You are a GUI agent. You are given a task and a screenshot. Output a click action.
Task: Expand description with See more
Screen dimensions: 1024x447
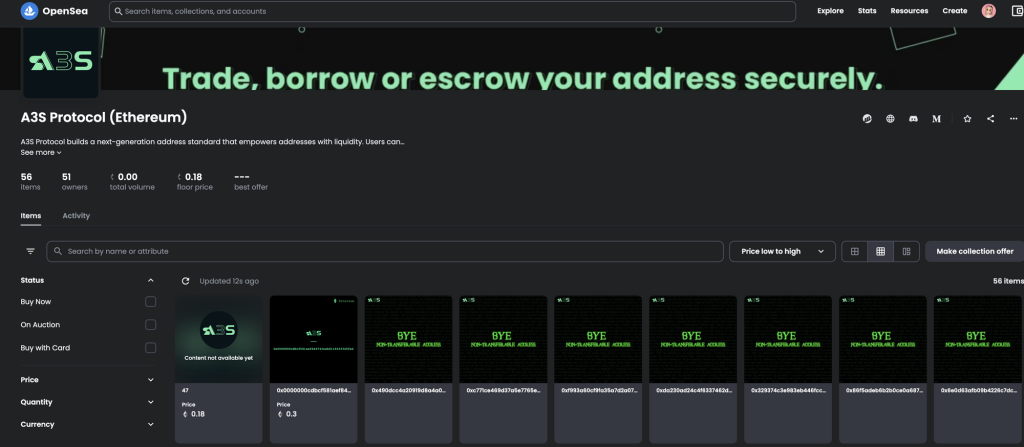pyautogui.click(x=40, y=152)
